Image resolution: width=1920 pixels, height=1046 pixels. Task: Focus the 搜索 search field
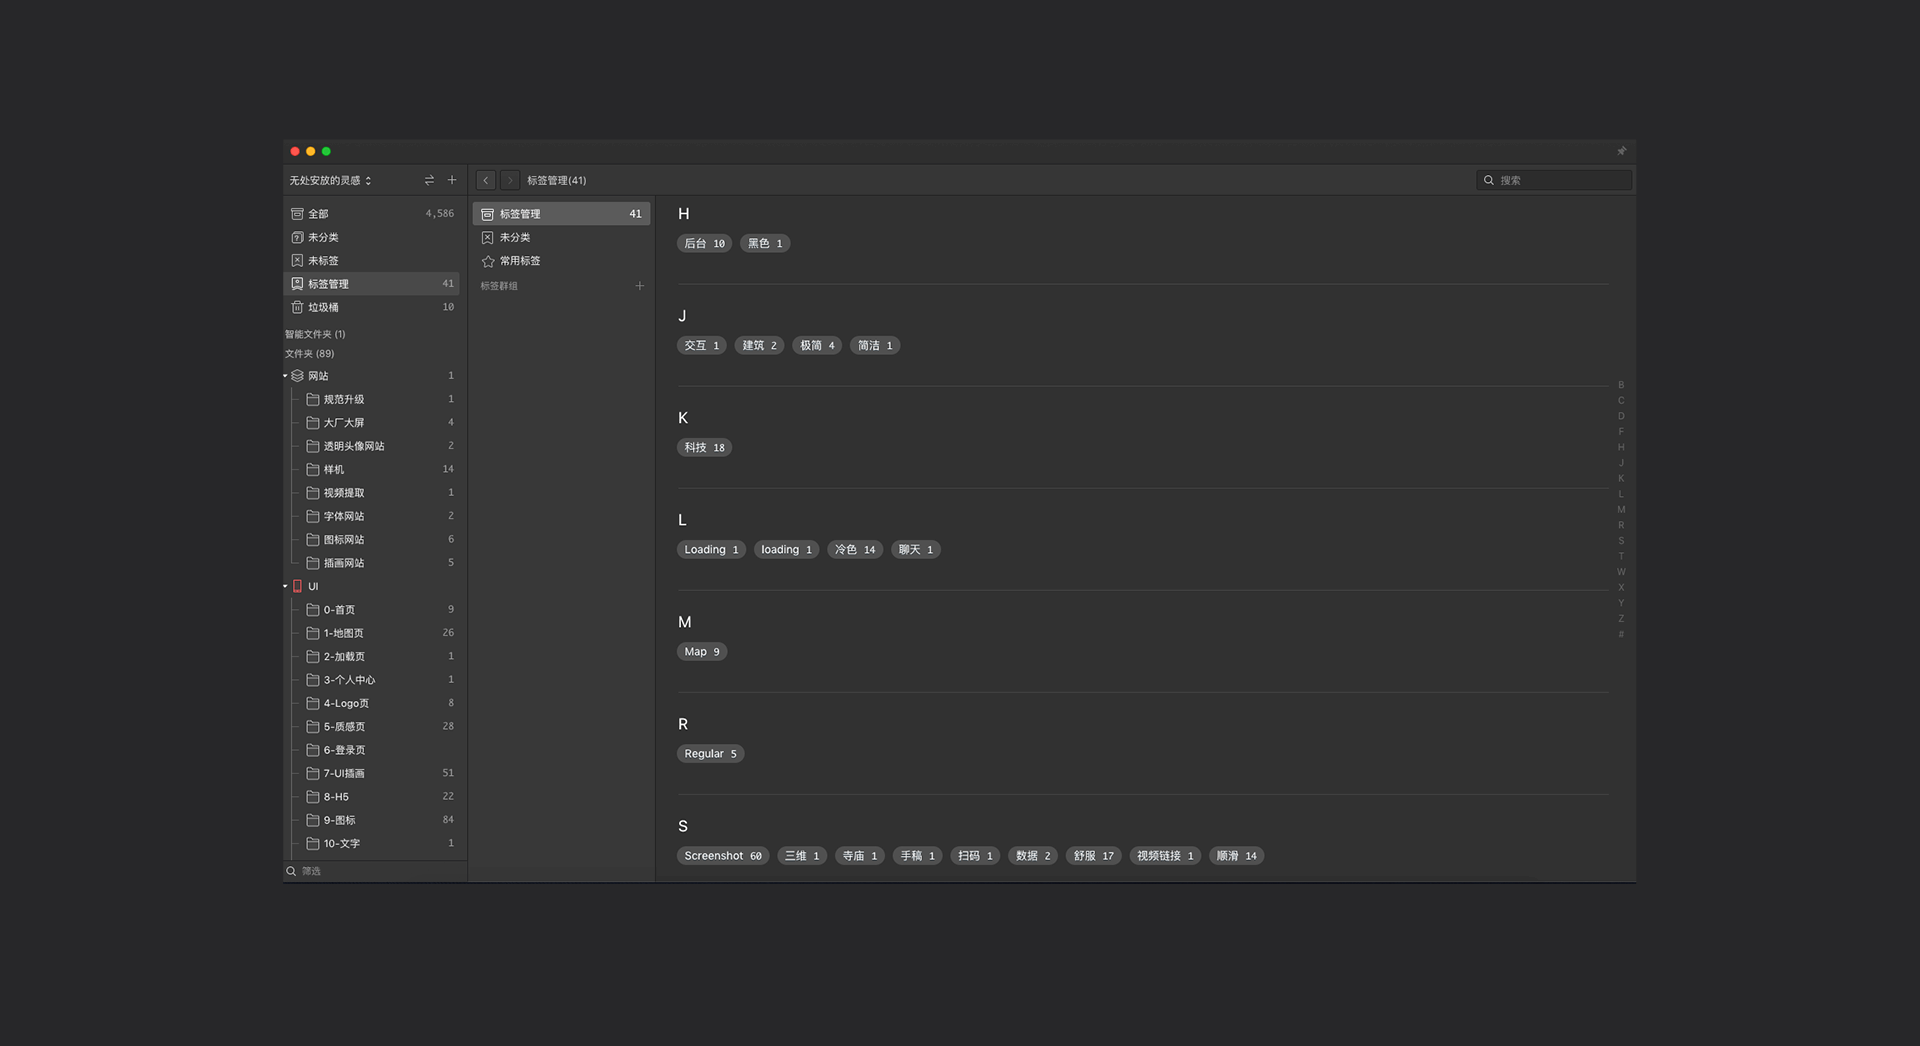(1554, 180)
